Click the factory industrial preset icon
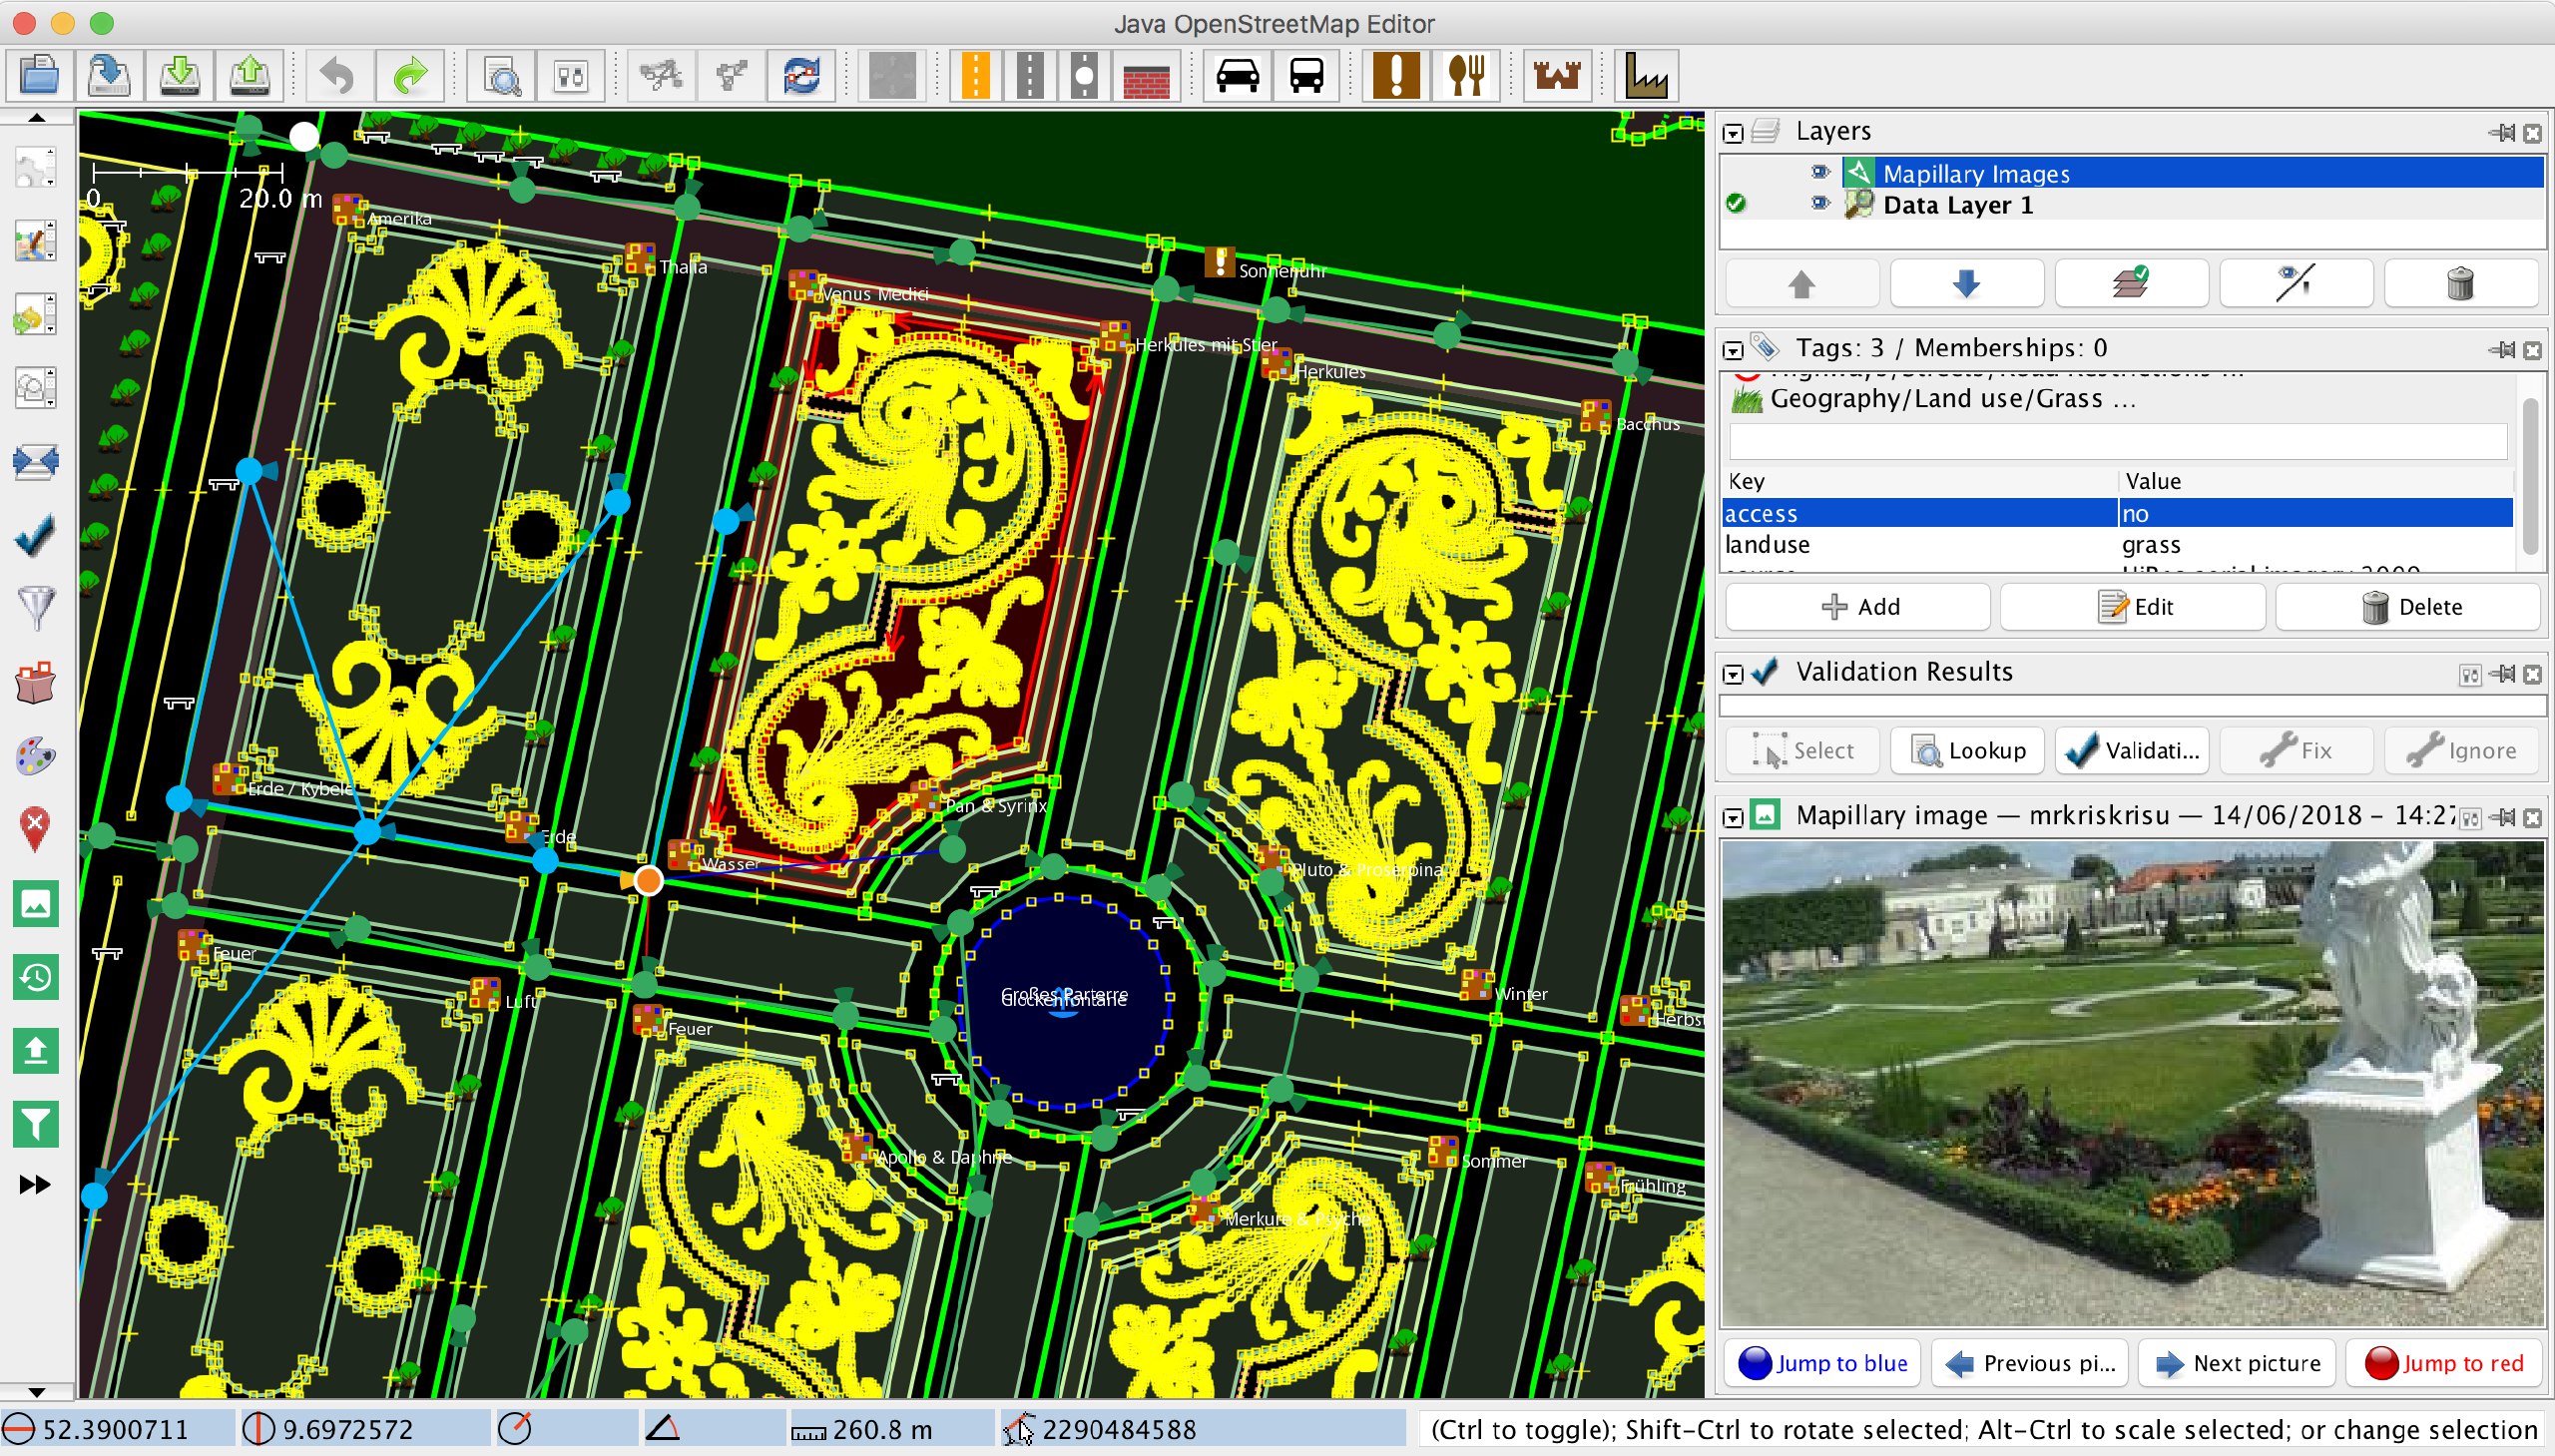2555x1456 pixels. [1645, 76]
